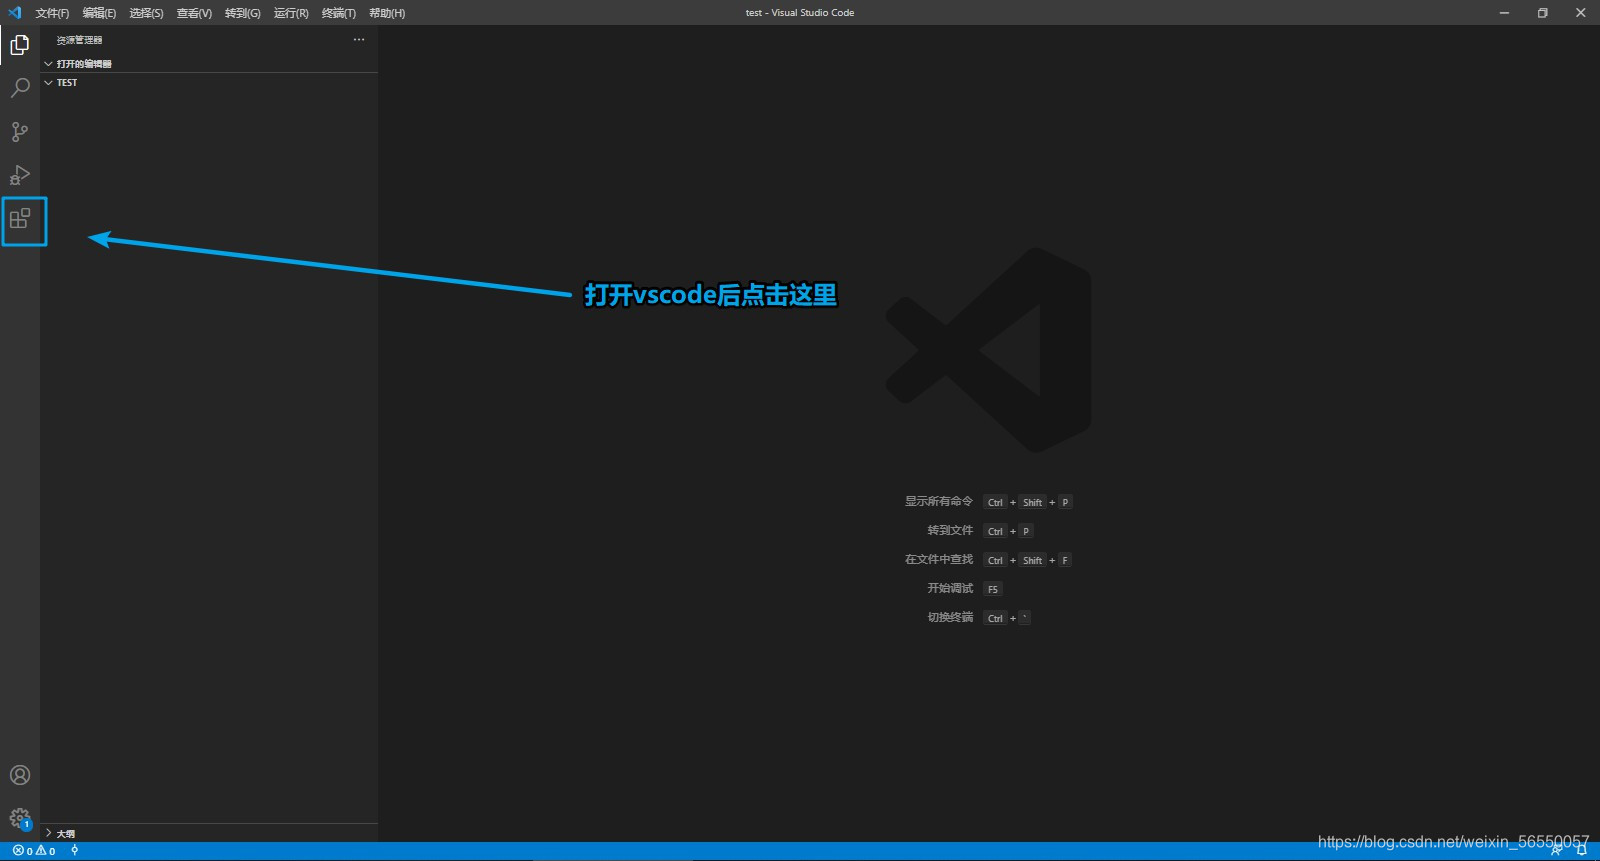Open the 编辑(E) menu

point(99,13)
